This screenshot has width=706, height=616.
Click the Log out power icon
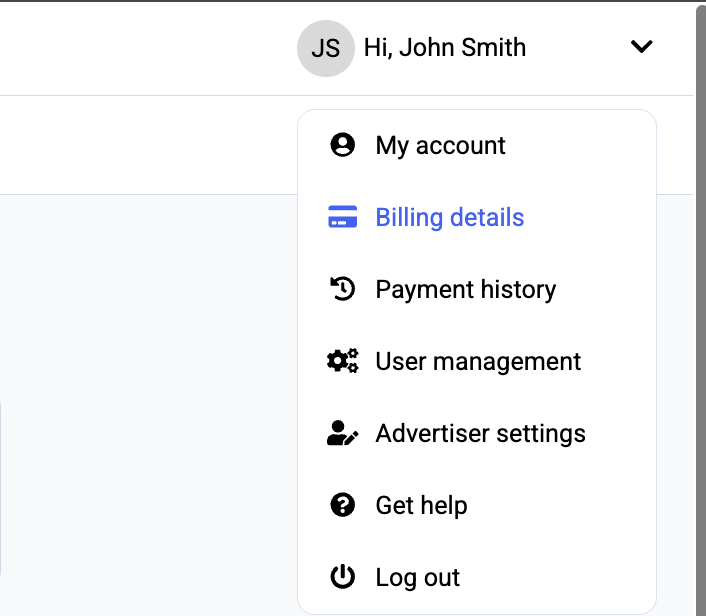(x=343, y=577)
